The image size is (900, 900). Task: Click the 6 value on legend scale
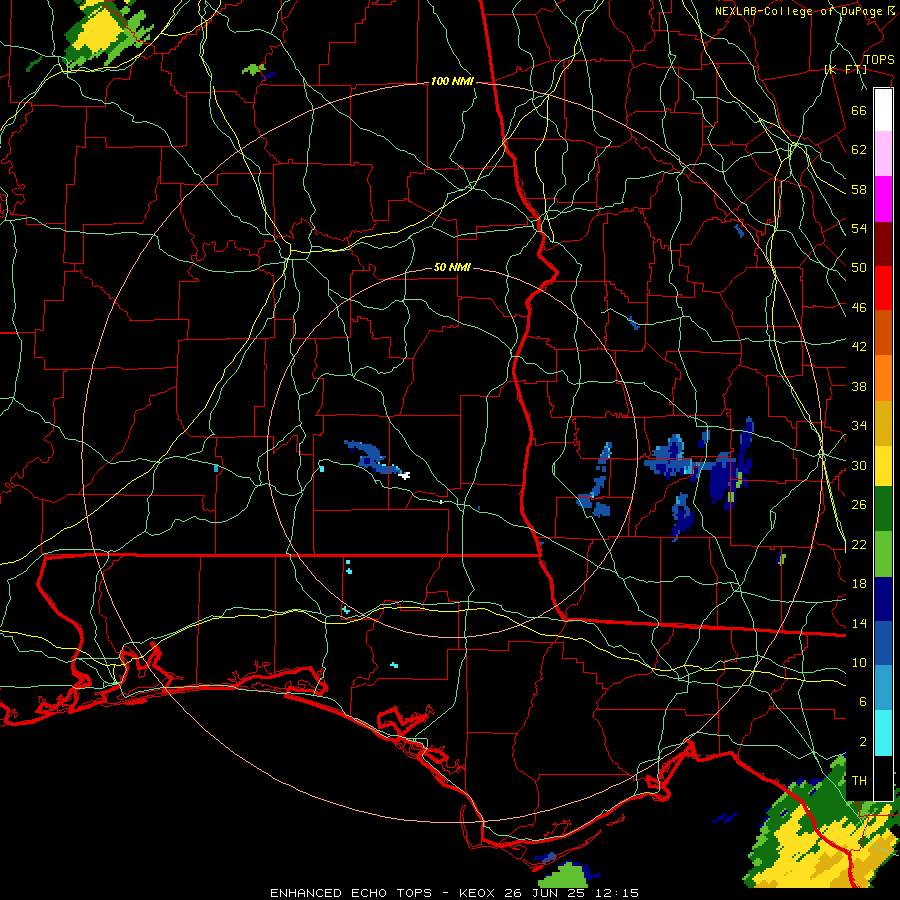[863, 702]
